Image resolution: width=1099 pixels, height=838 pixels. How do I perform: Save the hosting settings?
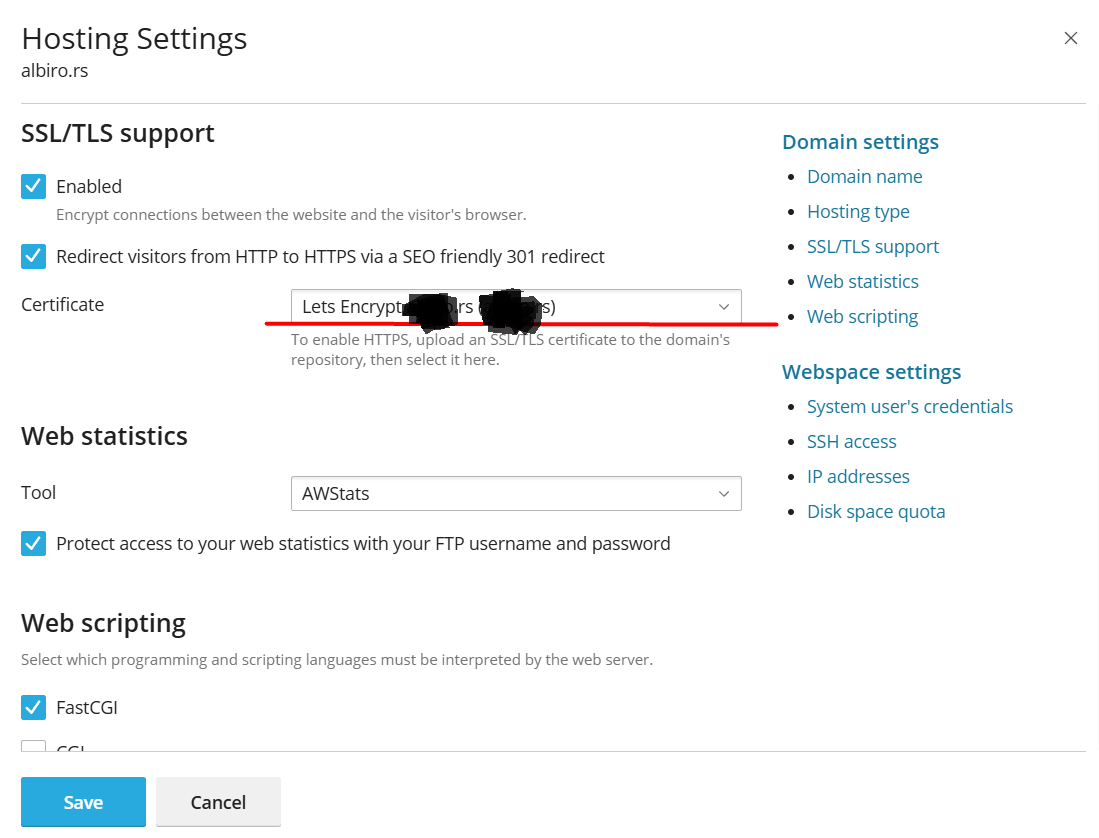tap(83, 802)
